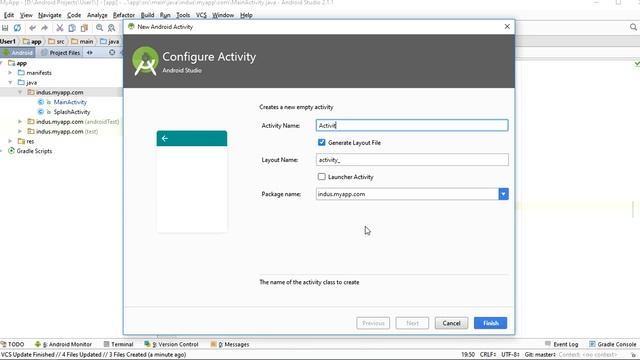The image size is (640, 360).
Task: Enable the Launcher Activity checkbox
Action: coord(322,177)
